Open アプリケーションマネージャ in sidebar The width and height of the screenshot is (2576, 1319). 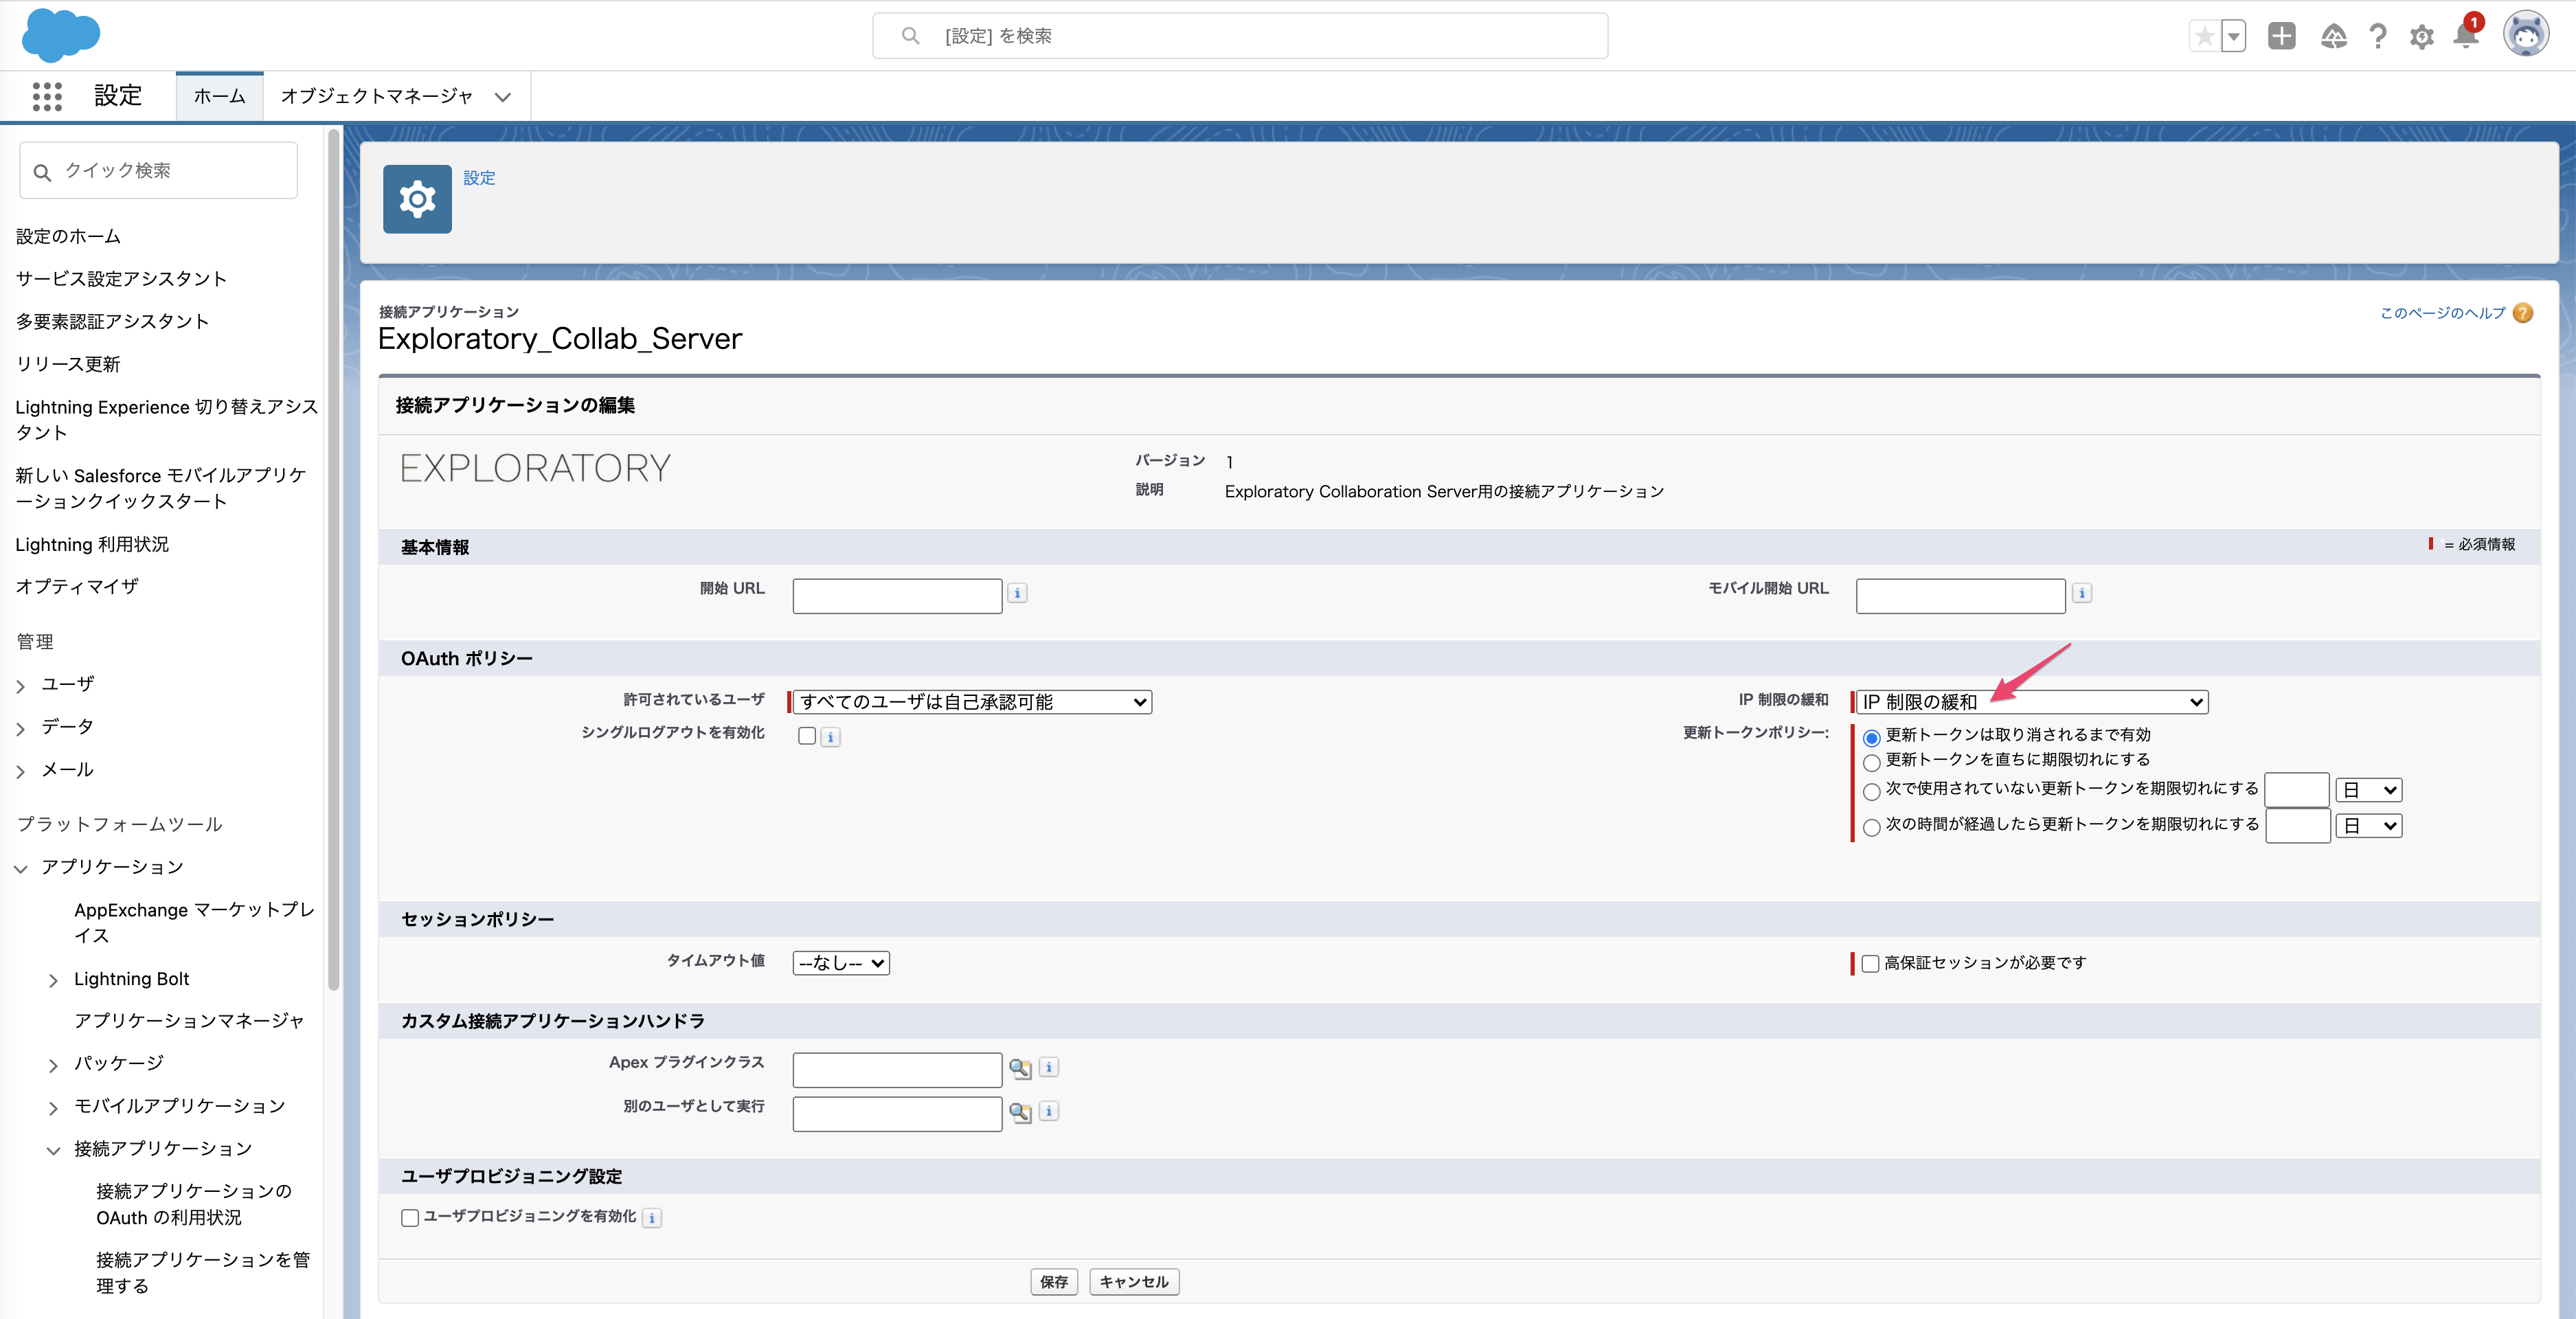[x=189, y=1020]
